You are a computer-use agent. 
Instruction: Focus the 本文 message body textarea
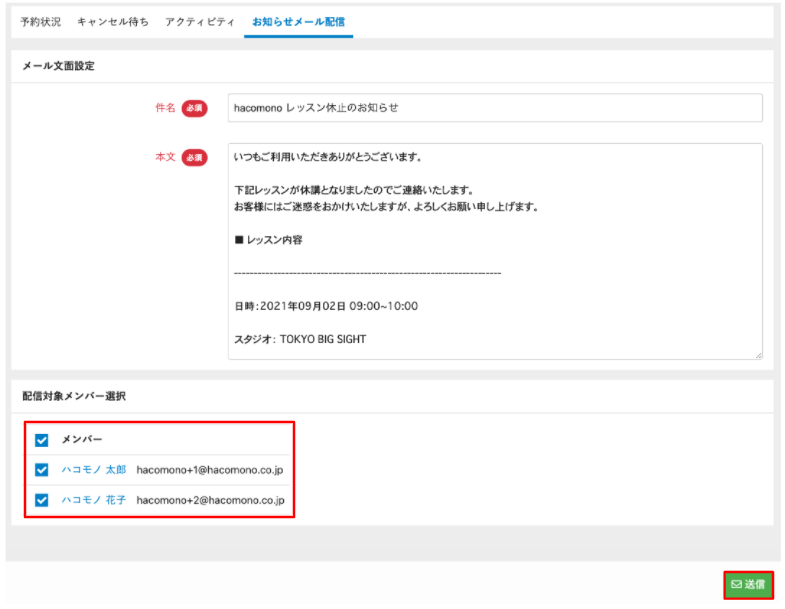(495, 250)
